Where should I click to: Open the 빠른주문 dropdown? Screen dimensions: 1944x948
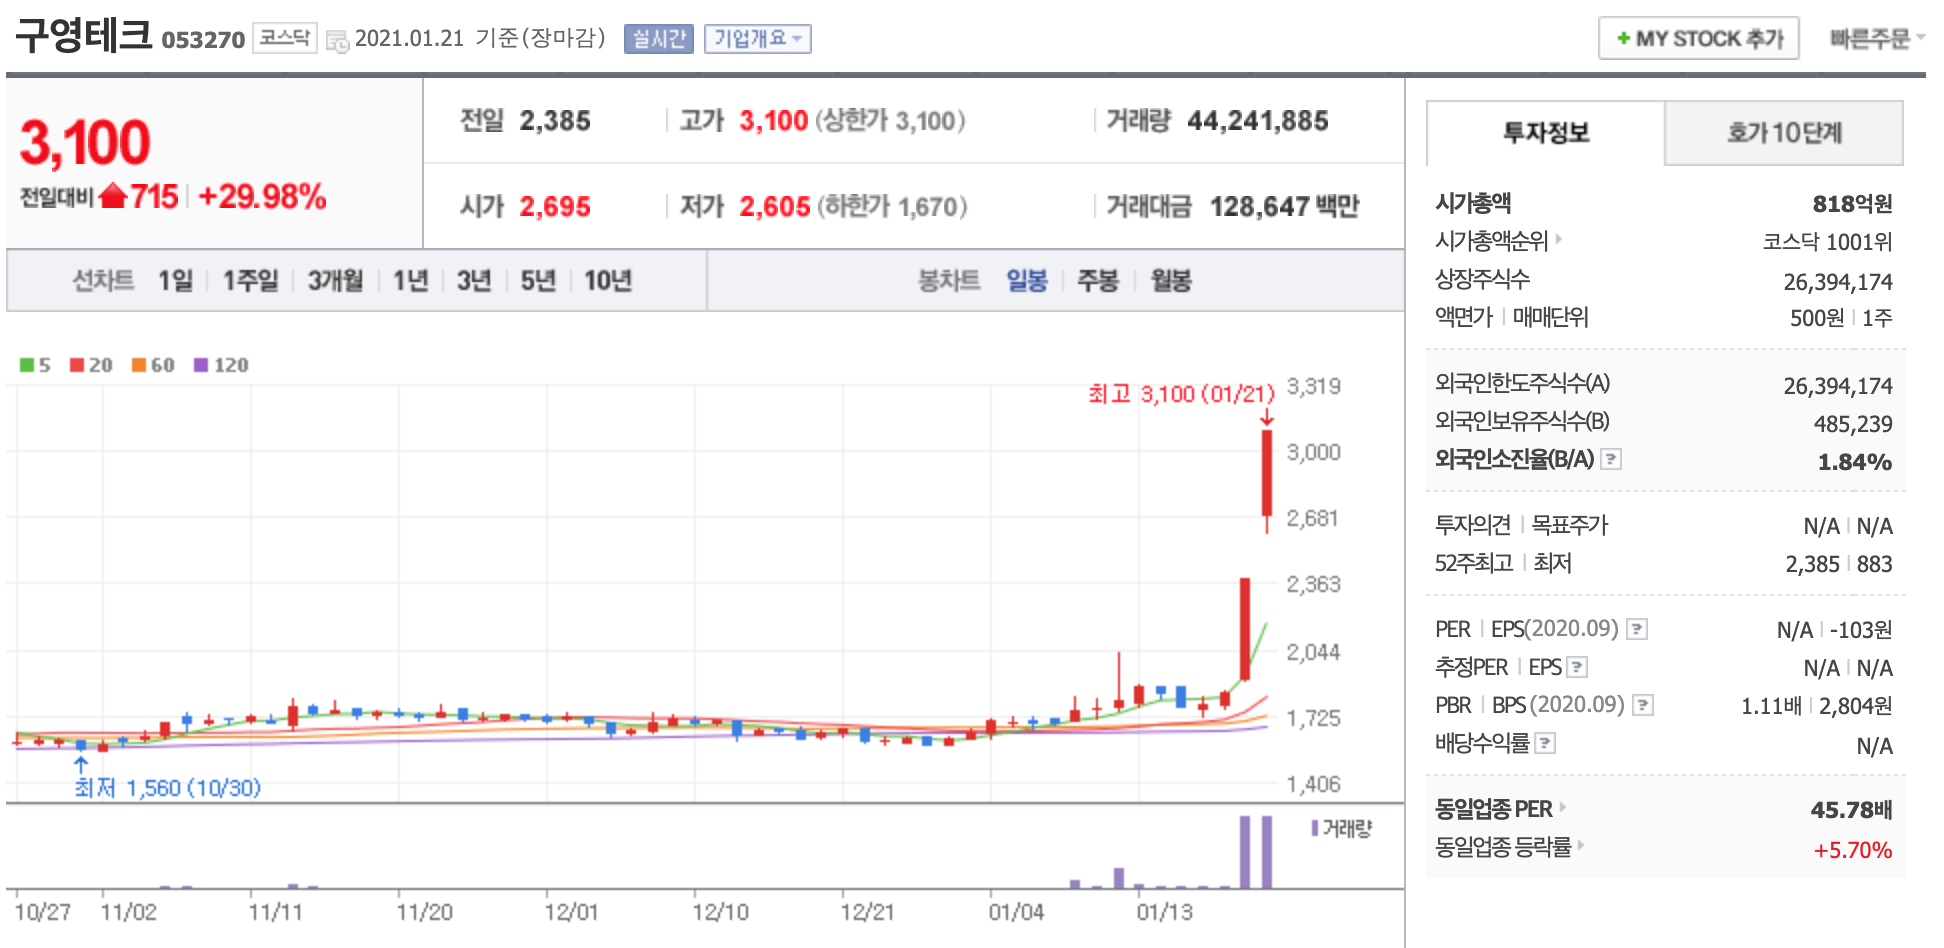point(1877,39)
